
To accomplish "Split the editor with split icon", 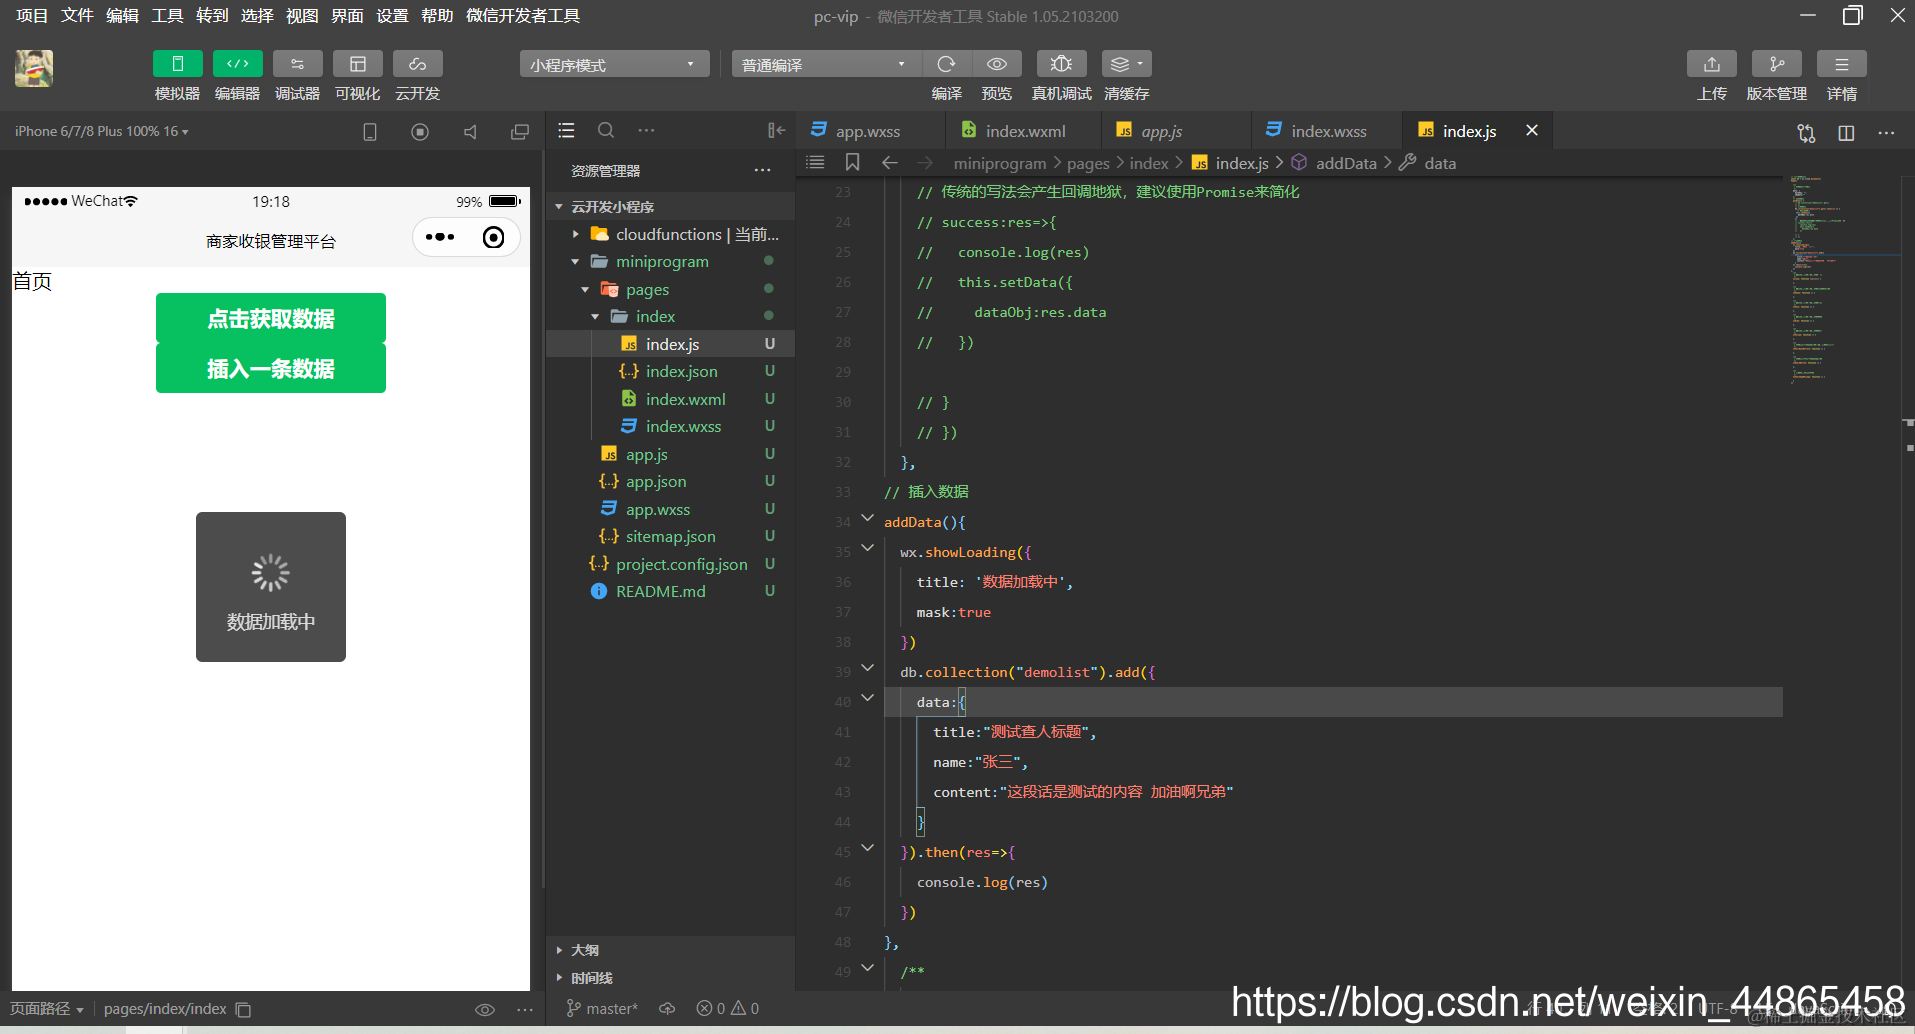I will (1846, 132).
